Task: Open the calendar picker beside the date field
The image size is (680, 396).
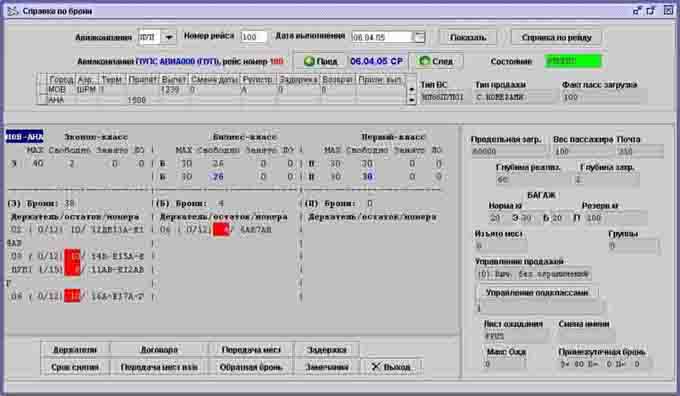Action: click(419, 37)
